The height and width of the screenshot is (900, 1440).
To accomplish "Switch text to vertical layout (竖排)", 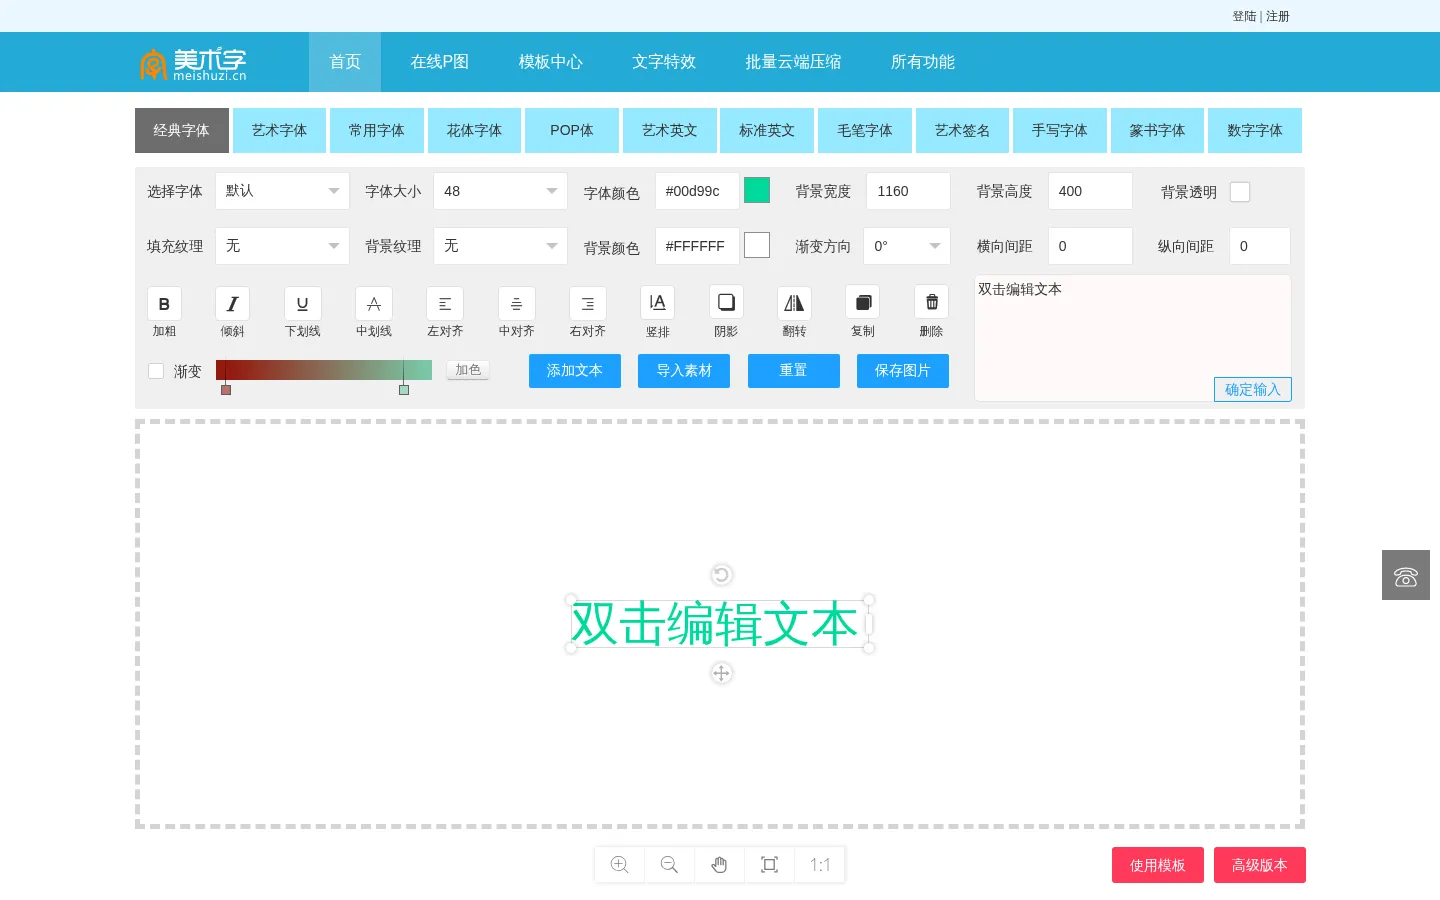I will tap(657, 303).
